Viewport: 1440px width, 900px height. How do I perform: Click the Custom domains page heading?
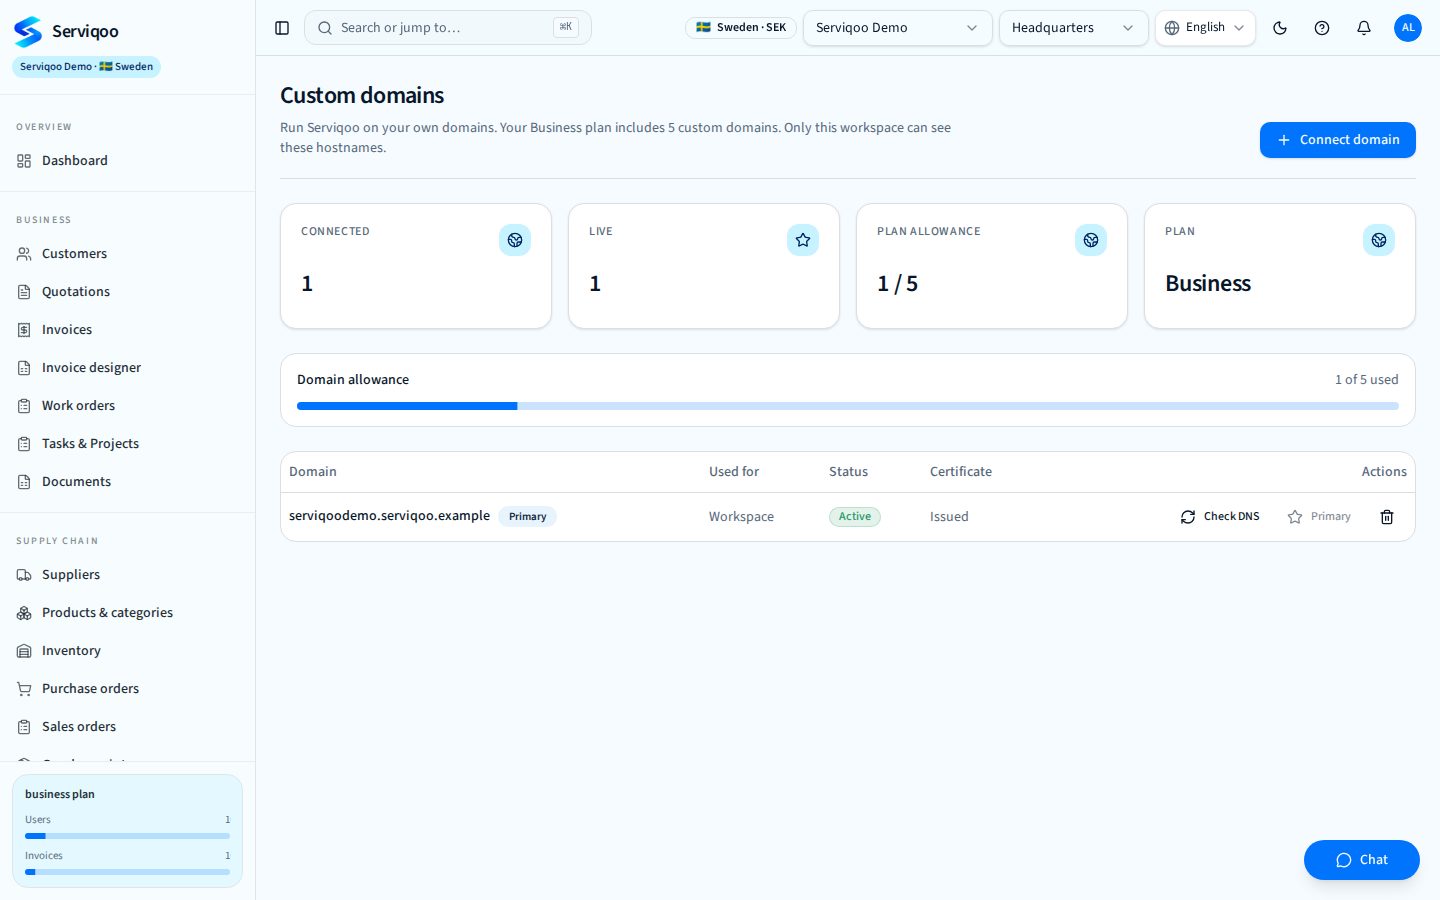click(x=362, y=96)
